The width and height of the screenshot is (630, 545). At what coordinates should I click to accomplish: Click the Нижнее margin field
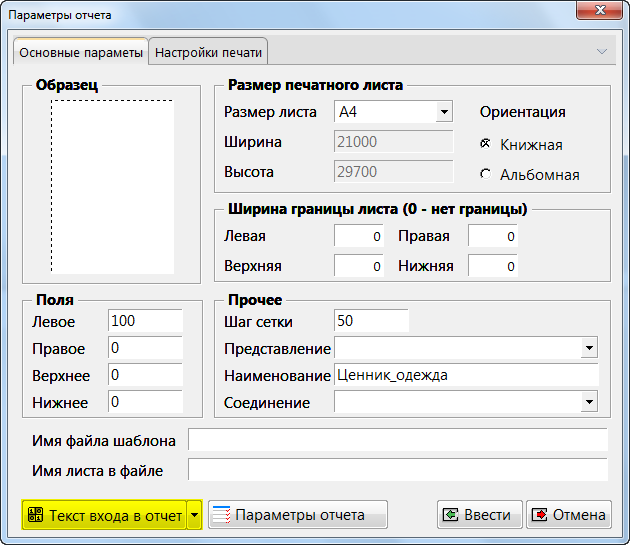click(145, 402)
